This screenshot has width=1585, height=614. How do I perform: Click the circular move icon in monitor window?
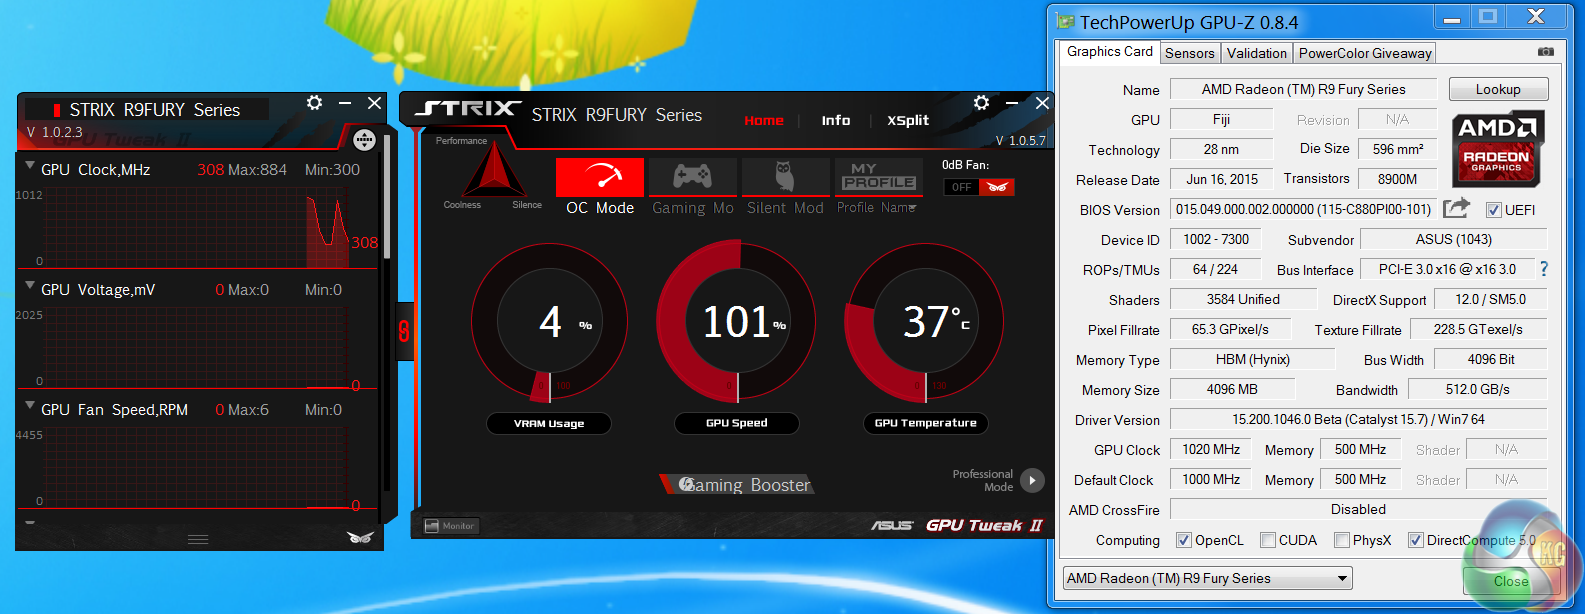(x=364, y=140)
